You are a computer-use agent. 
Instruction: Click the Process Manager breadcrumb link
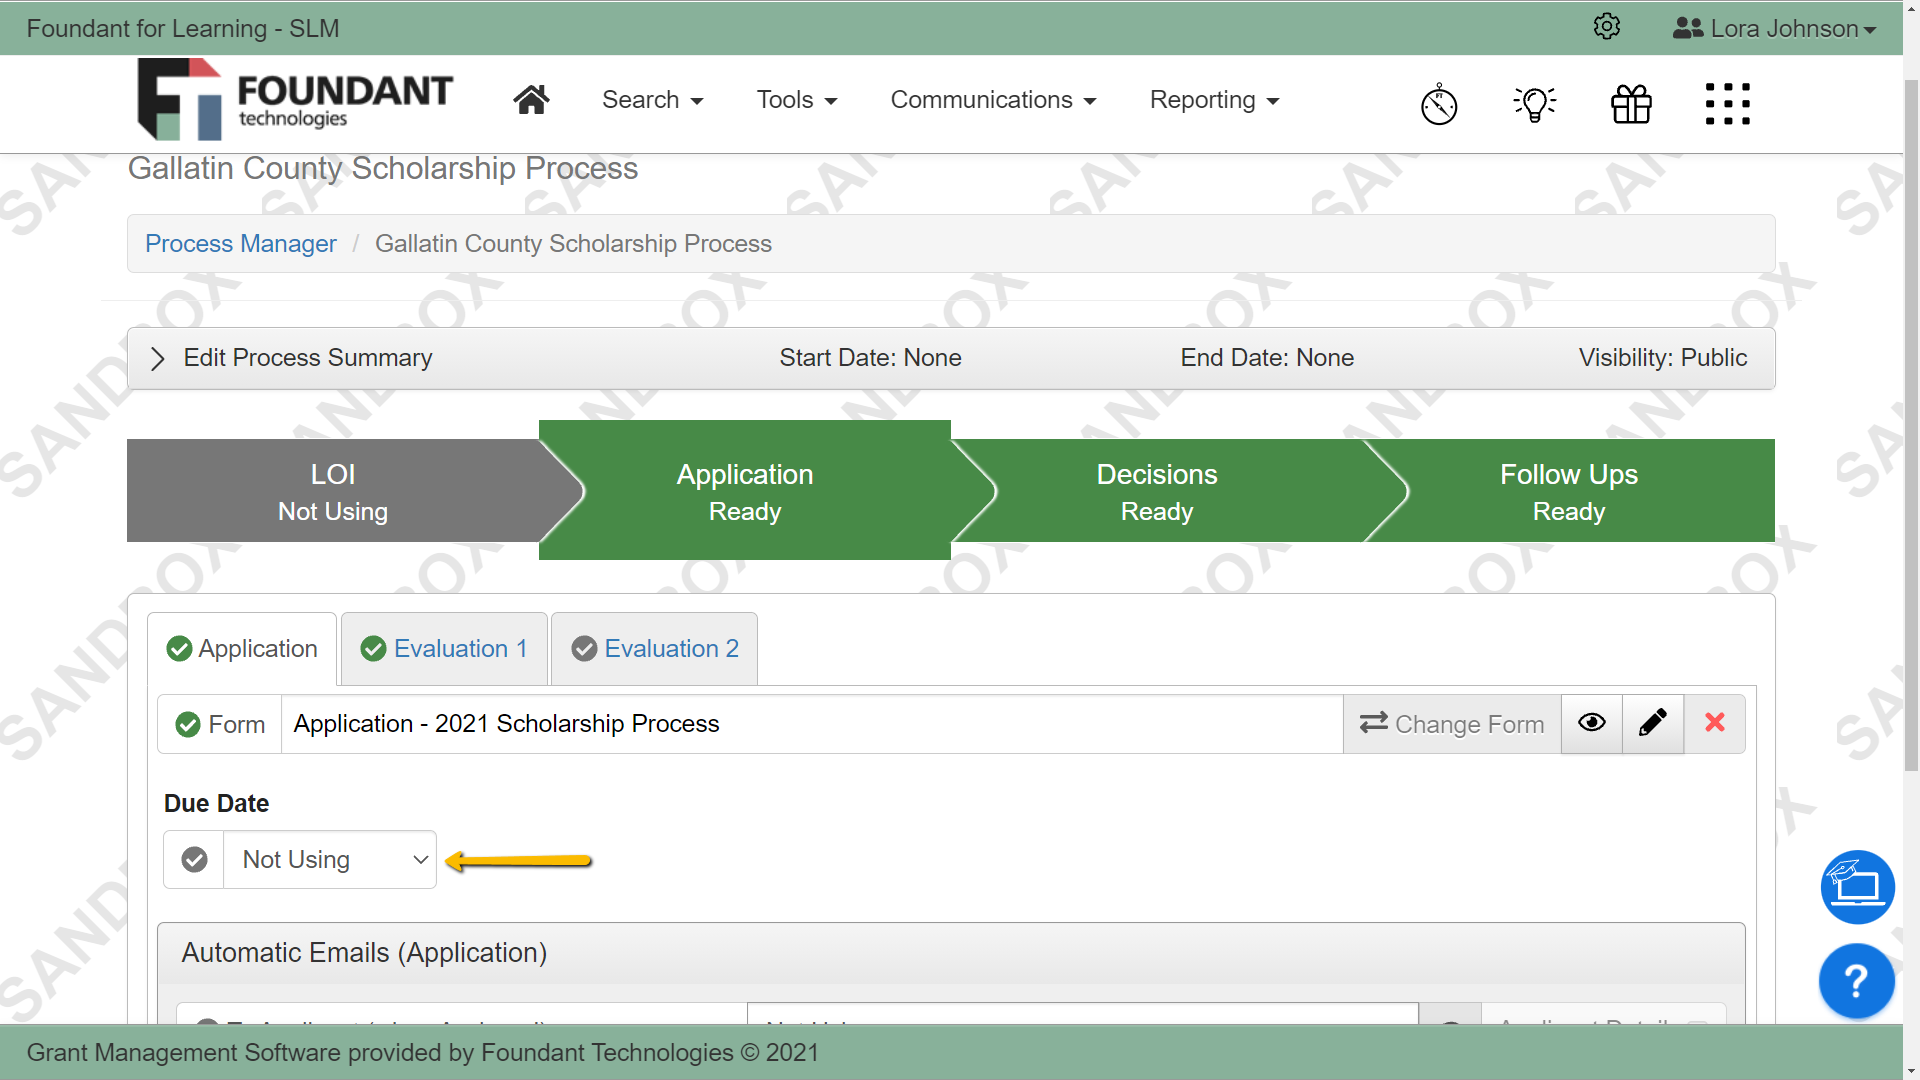coord(241,244)
